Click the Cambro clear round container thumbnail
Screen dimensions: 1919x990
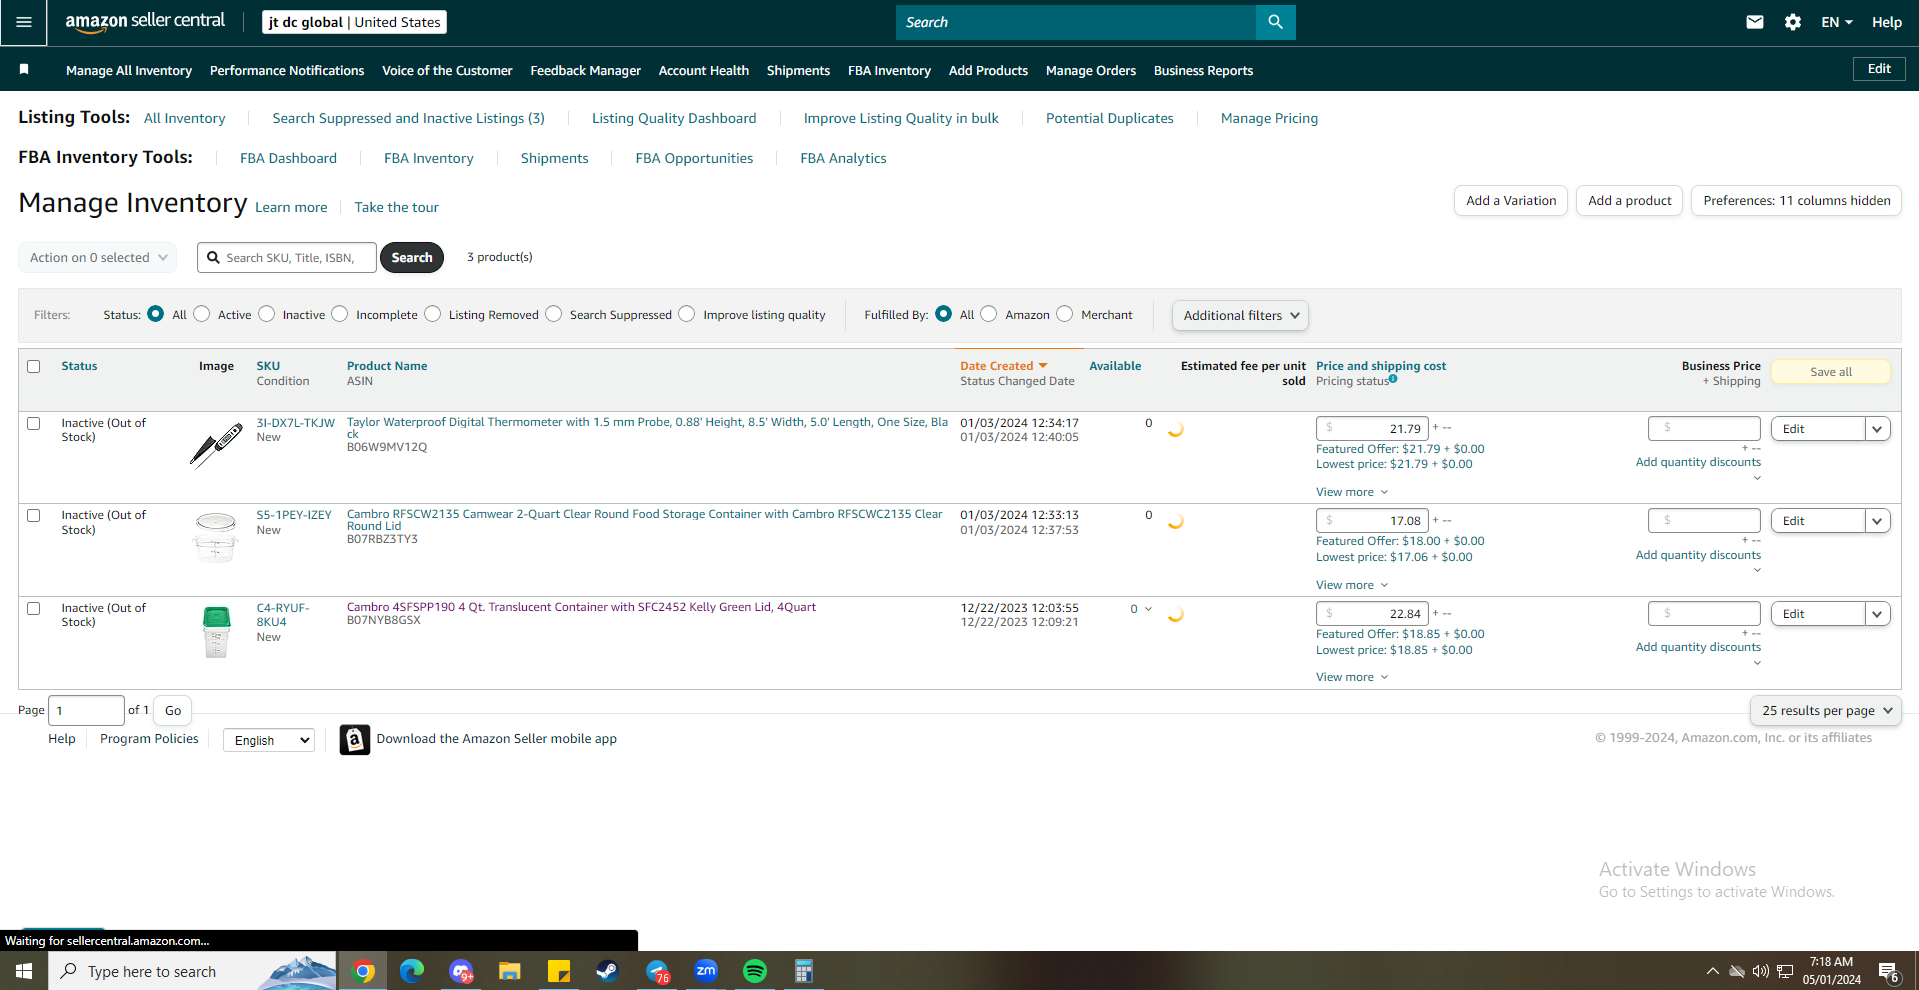click(216, 537)
